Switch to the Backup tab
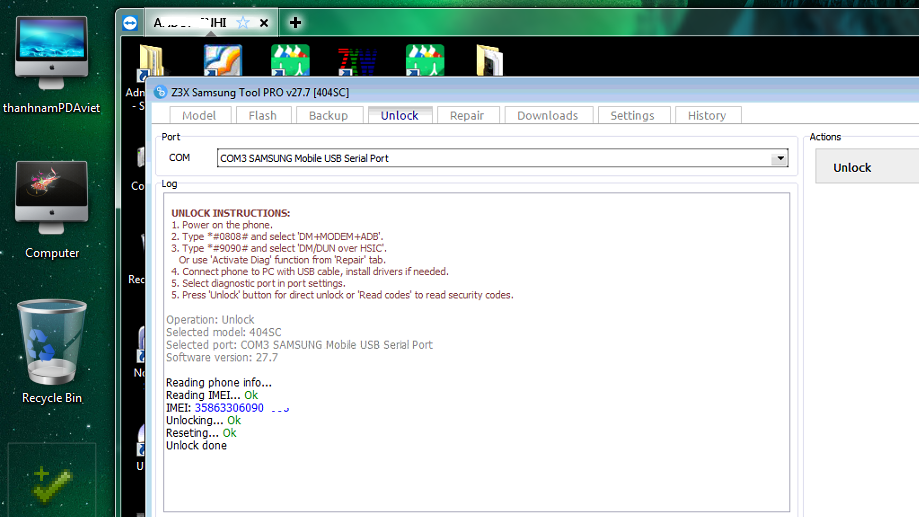The image size is (919, 517). (329, 115)
